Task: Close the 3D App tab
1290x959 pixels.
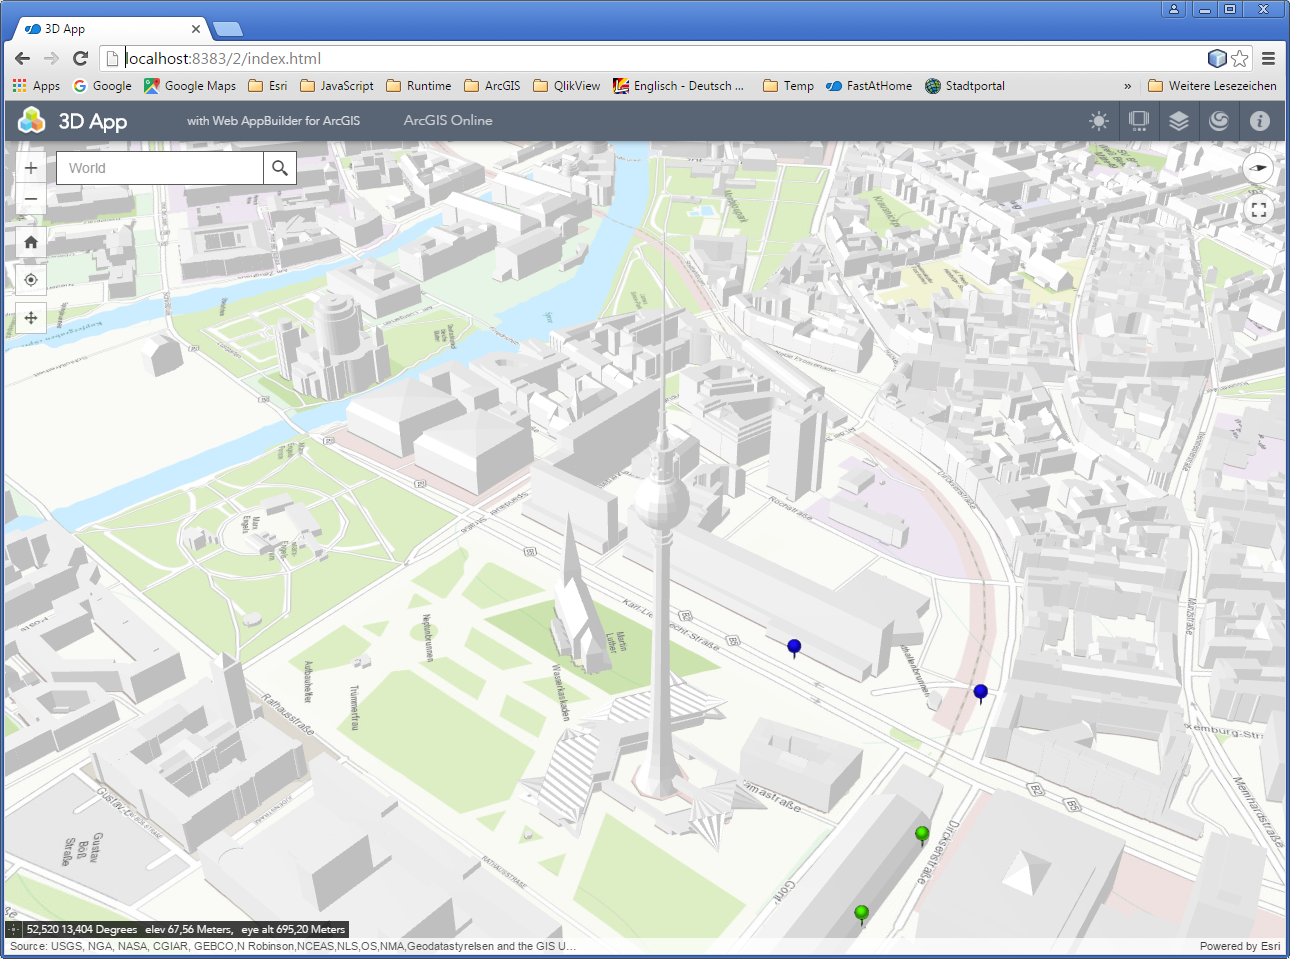Action: 196,29
